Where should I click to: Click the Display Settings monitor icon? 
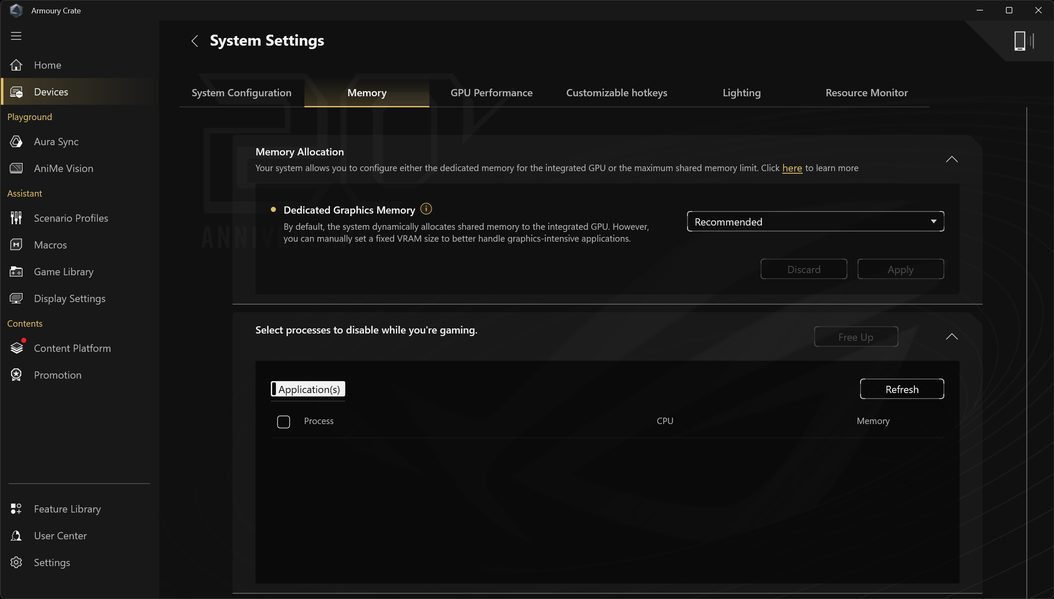[16, 299]
